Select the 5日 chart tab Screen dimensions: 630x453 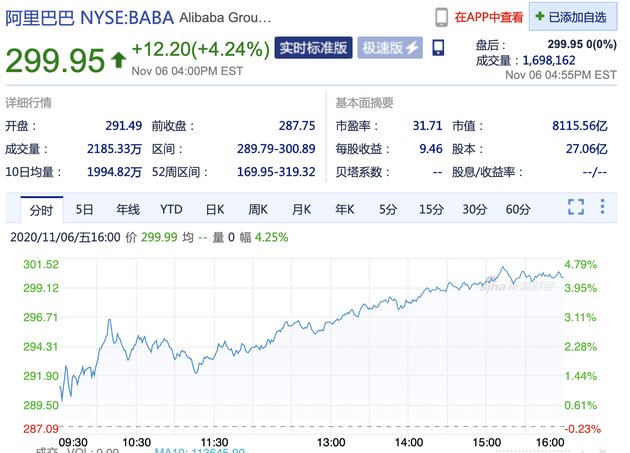click(x=84, y=209)
